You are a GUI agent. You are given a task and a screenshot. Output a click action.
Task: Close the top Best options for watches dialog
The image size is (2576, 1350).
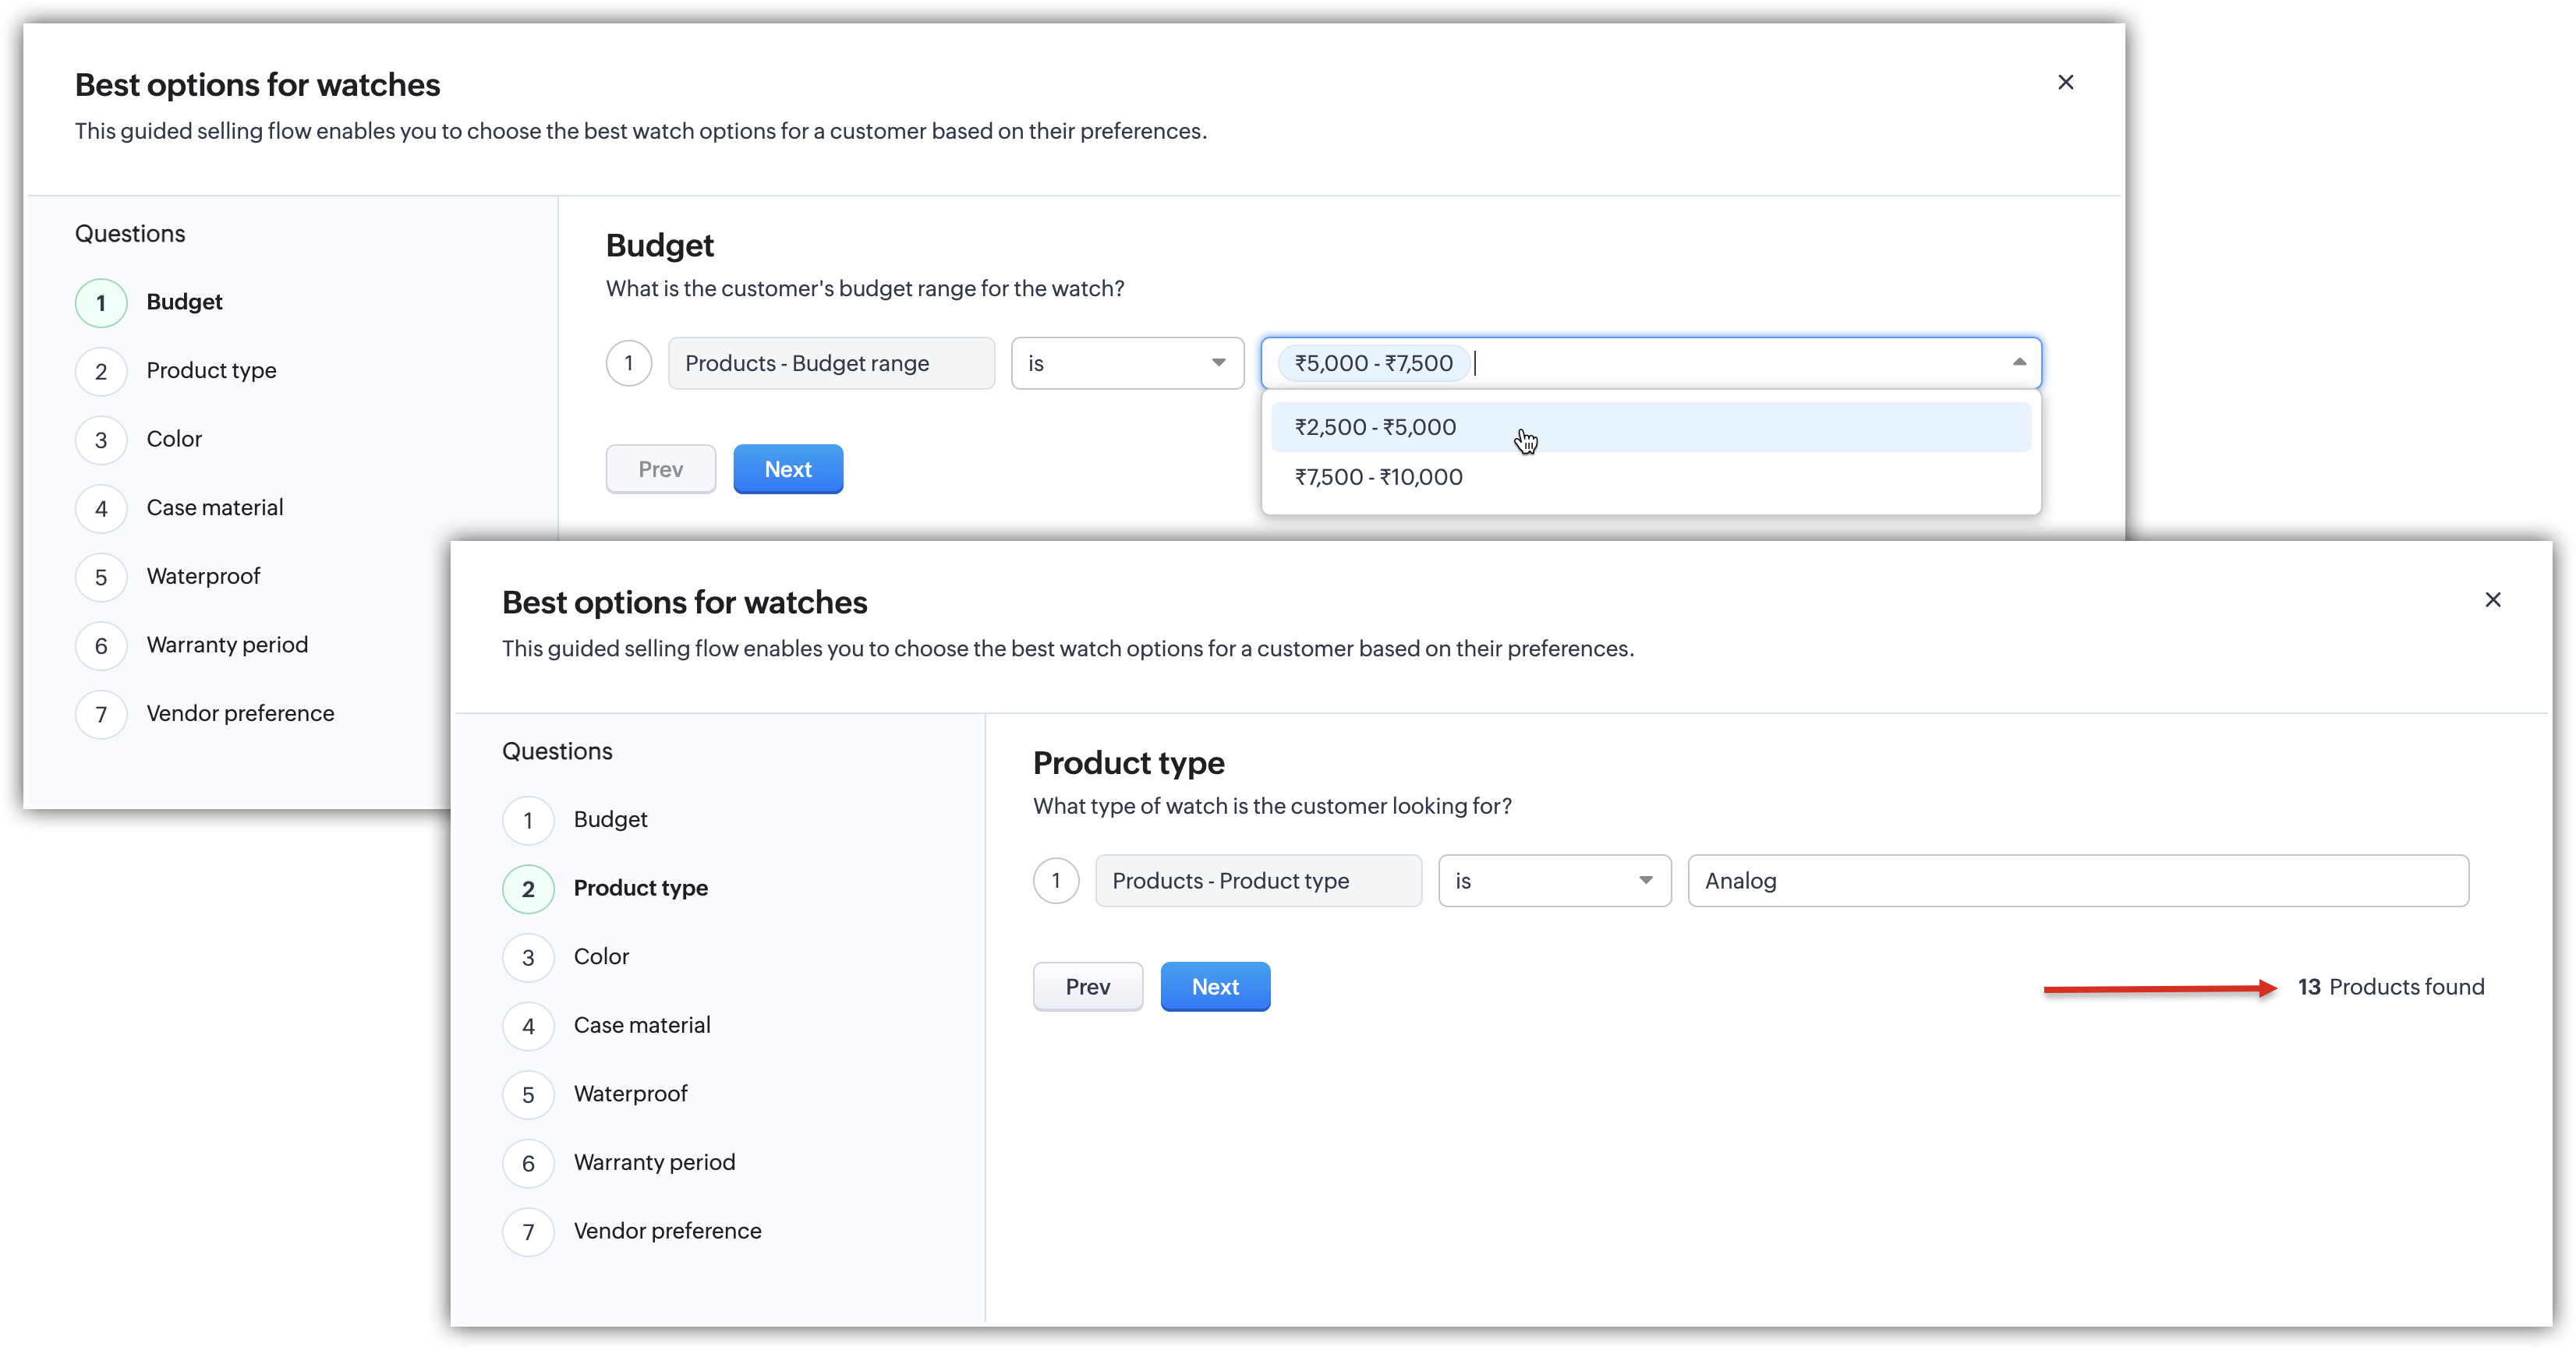coord(2066,82)
